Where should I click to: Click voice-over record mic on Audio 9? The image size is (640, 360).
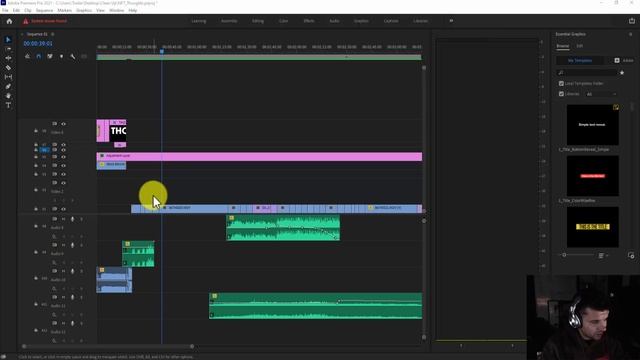(x=73, y=245)
